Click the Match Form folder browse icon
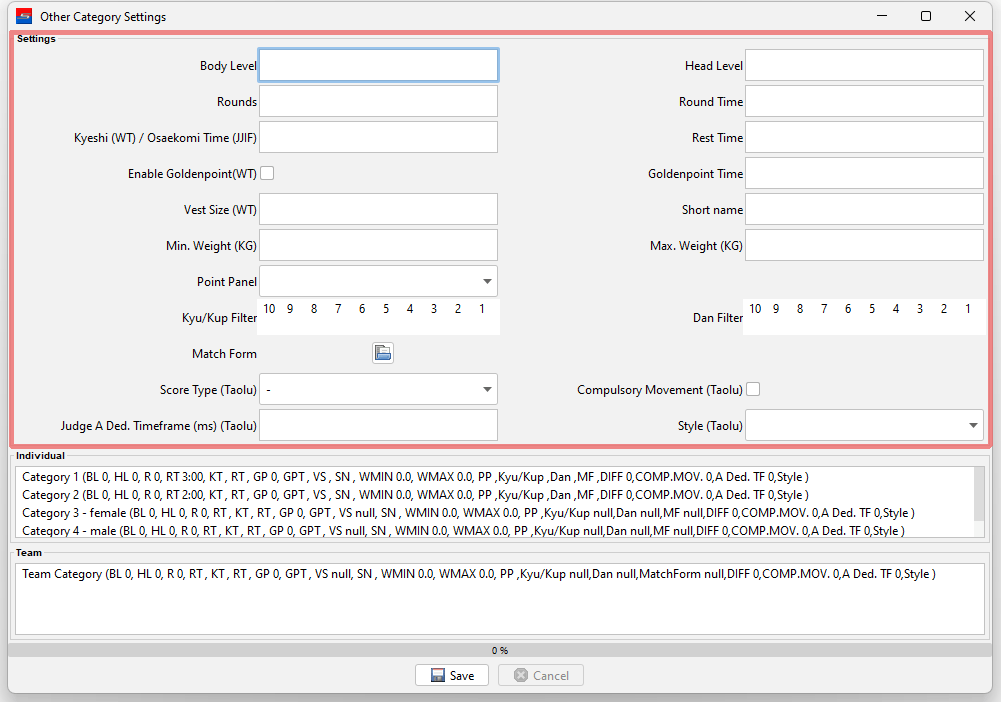1001x702 pixels. pyautogui.click(x=382, y=353)
